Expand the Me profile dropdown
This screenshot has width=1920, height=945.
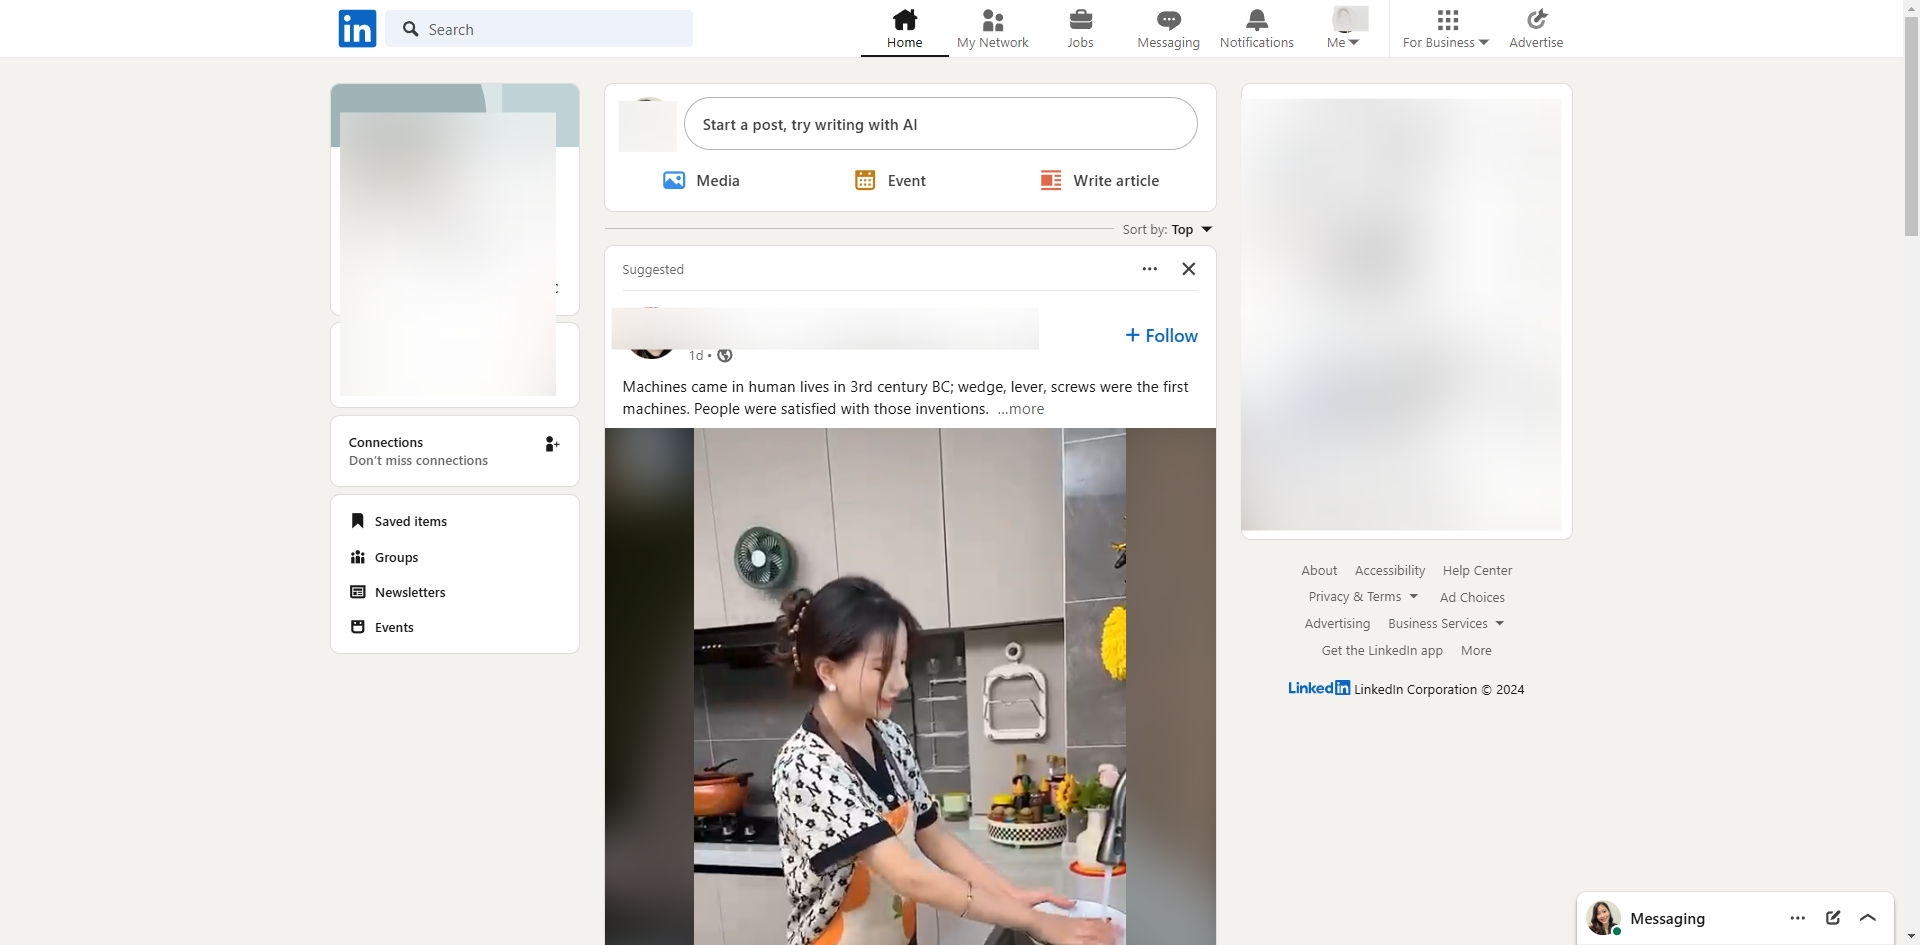click(x=1343, y=42)
